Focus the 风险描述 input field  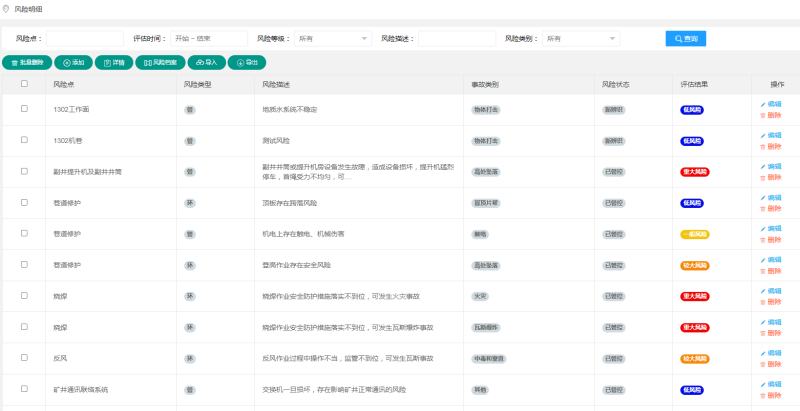pos(457,39)
